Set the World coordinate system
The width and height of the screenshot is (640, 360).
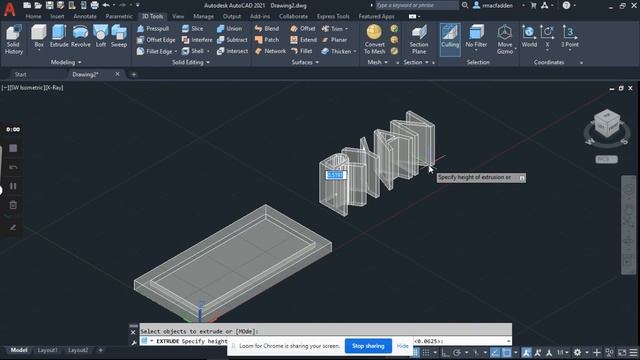[x=529, y=36]
